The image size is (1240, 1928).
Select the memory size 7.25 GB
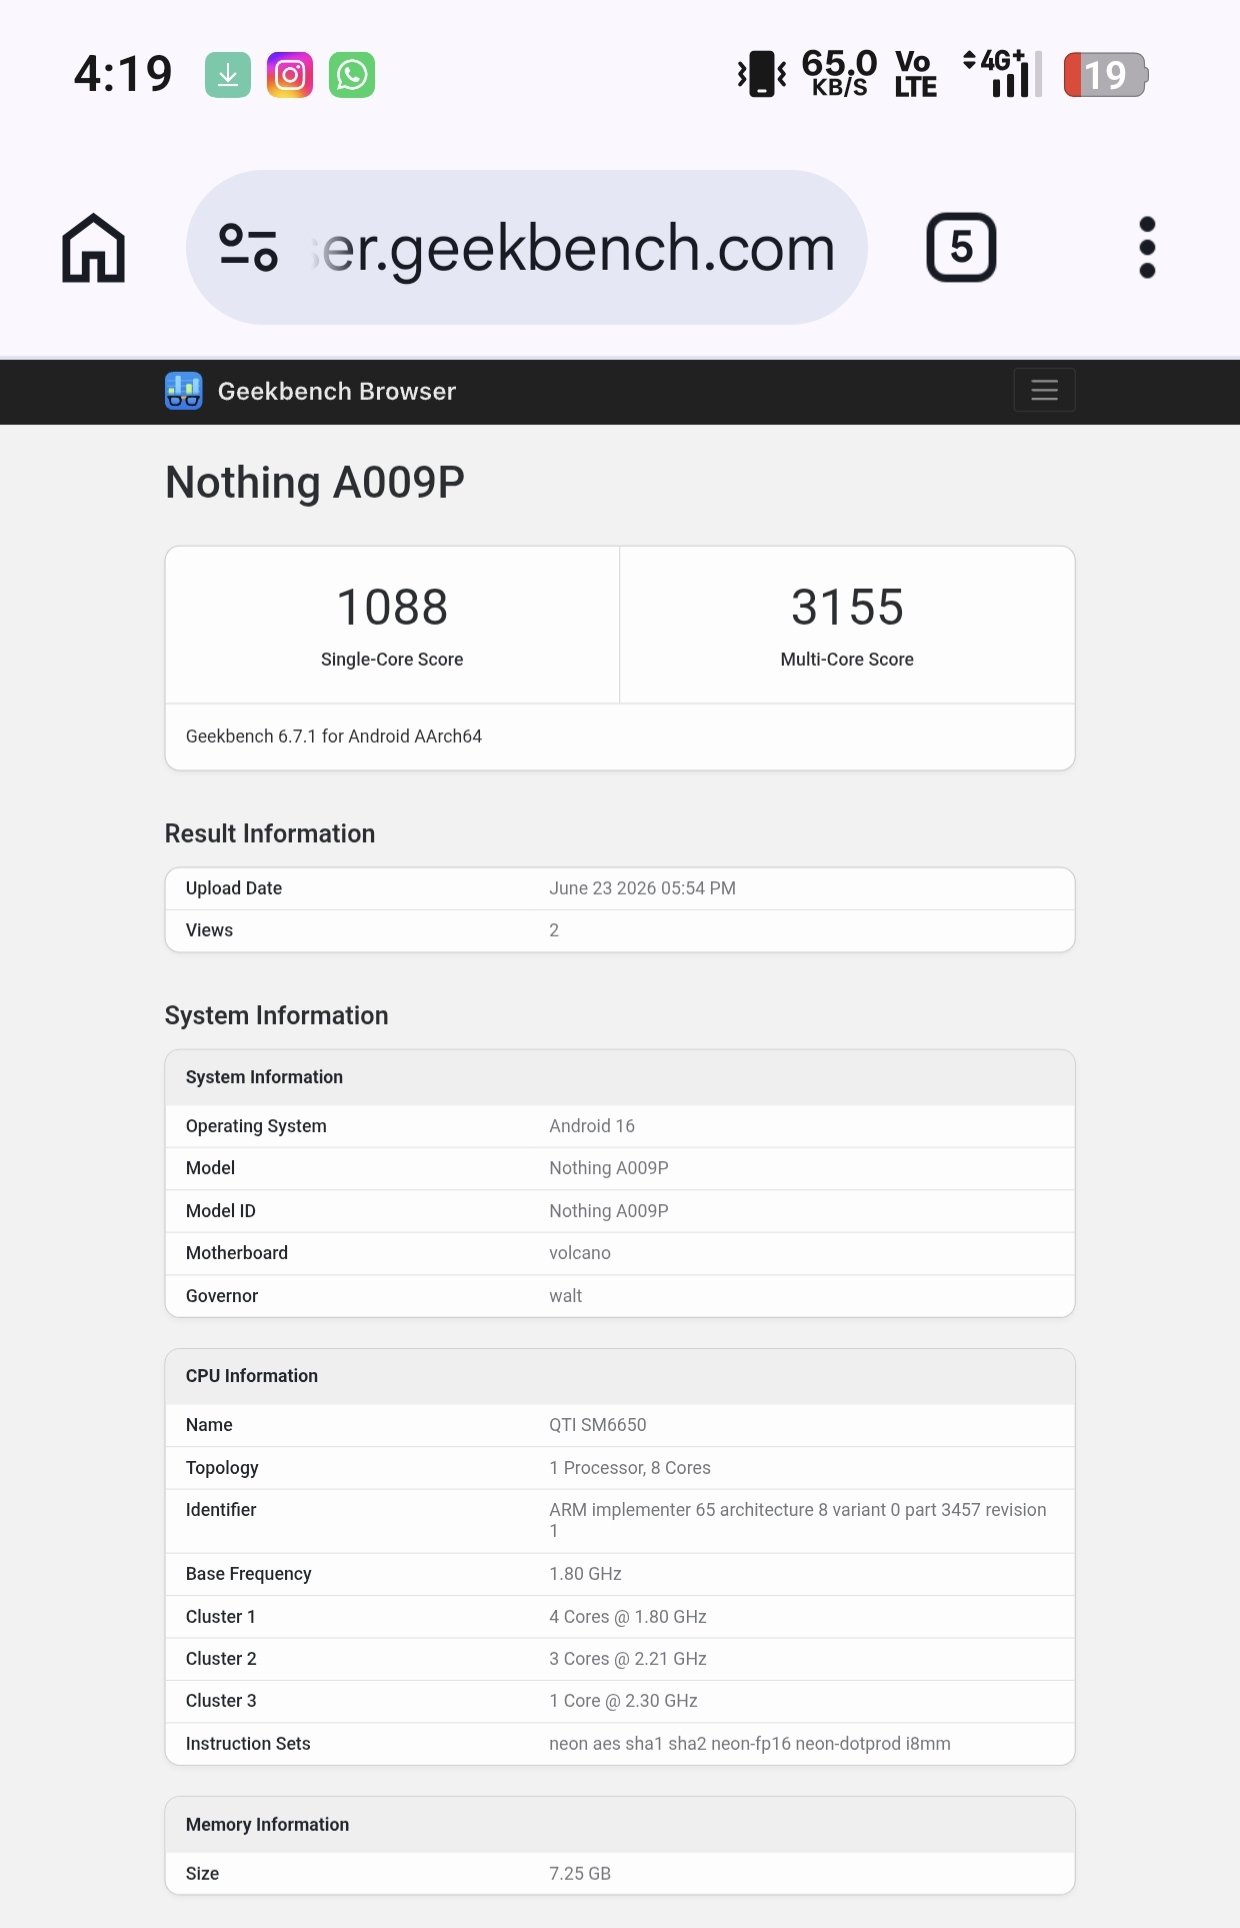pos(580,1874)
